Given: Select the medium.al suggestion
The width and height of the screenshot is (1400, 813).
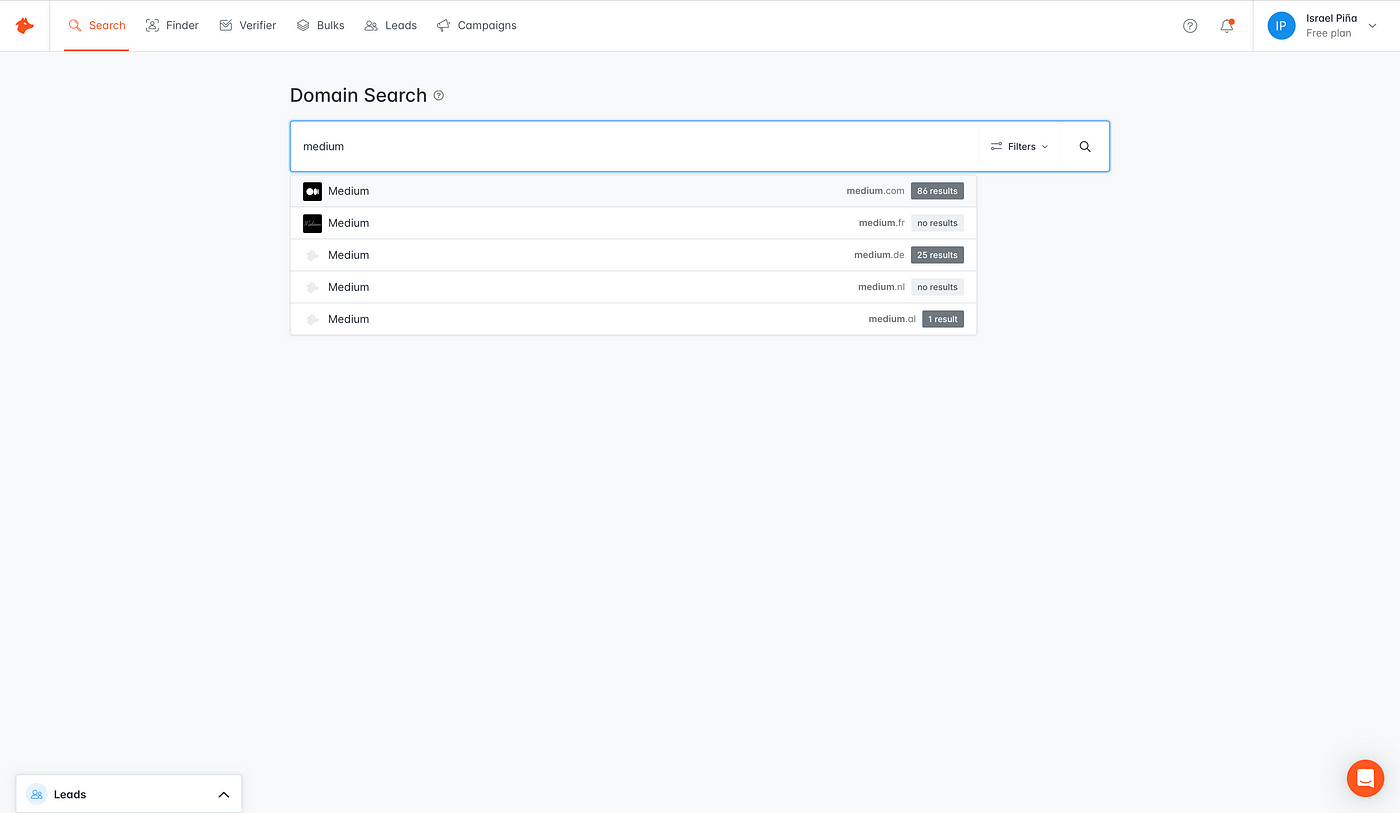Looking at the screenshot, I should click(633, 319).
